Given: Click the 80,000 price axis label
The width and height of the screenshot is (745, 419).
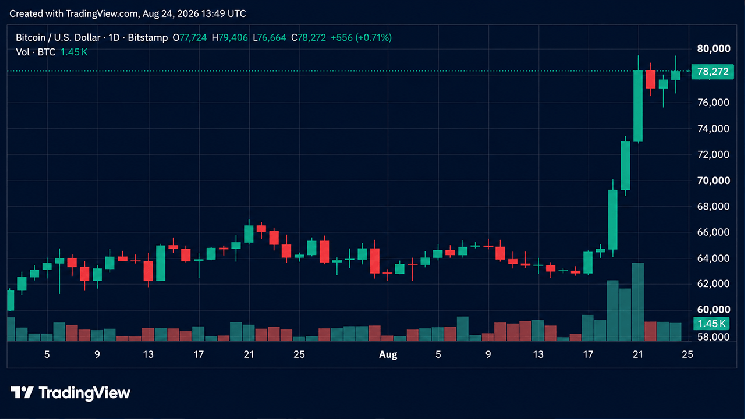Looking at the screenshot, I should [x=714, y=48].
